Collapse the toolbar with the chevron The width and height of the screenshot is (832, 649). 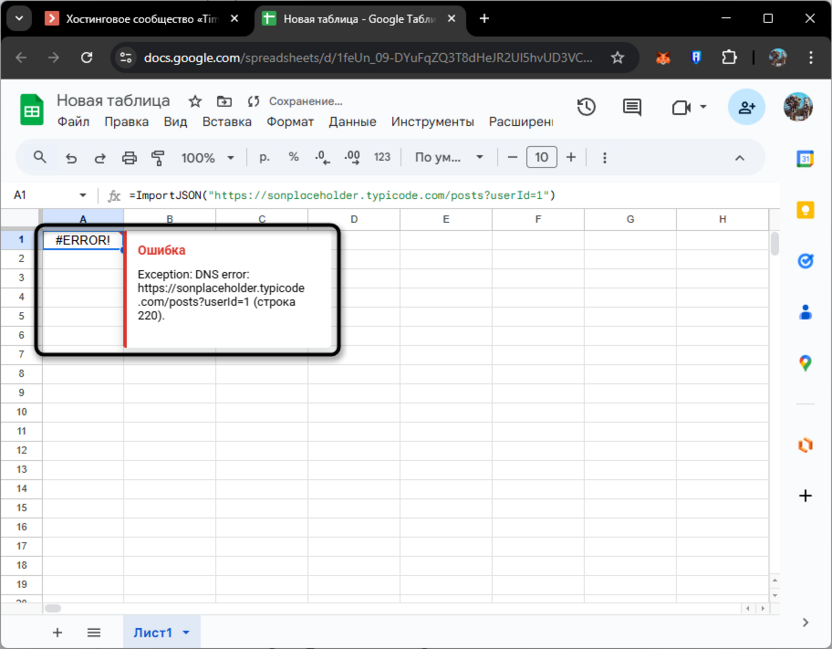(x=739, y=157)
